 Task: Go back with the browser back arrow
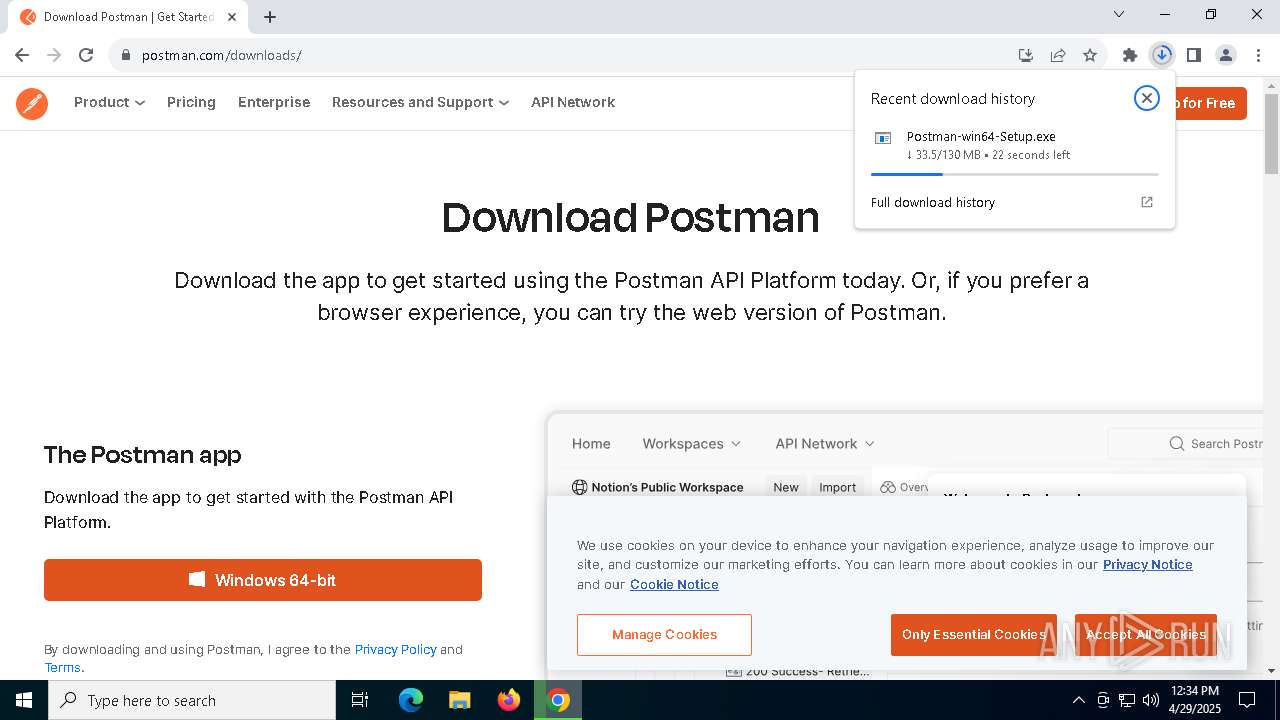coord(22,55)
